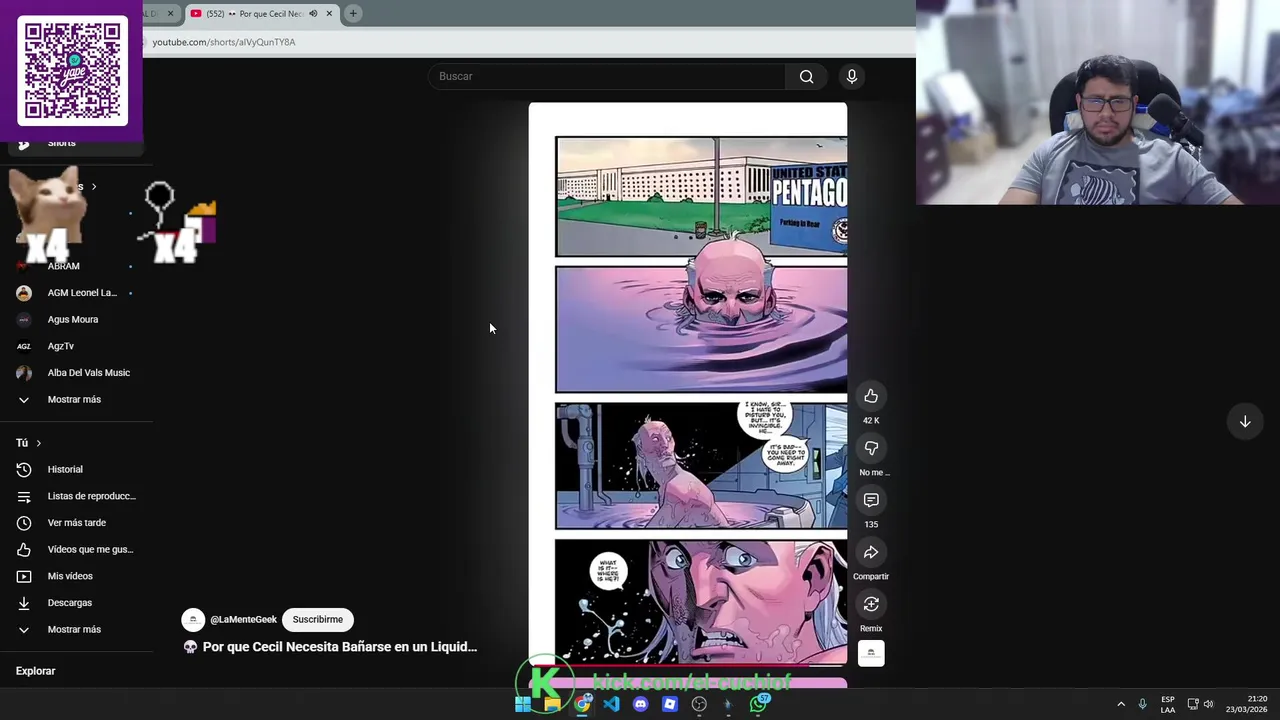1280x720 pixels.
Task: Open Mis videos
Action: [x=70, y=576]
